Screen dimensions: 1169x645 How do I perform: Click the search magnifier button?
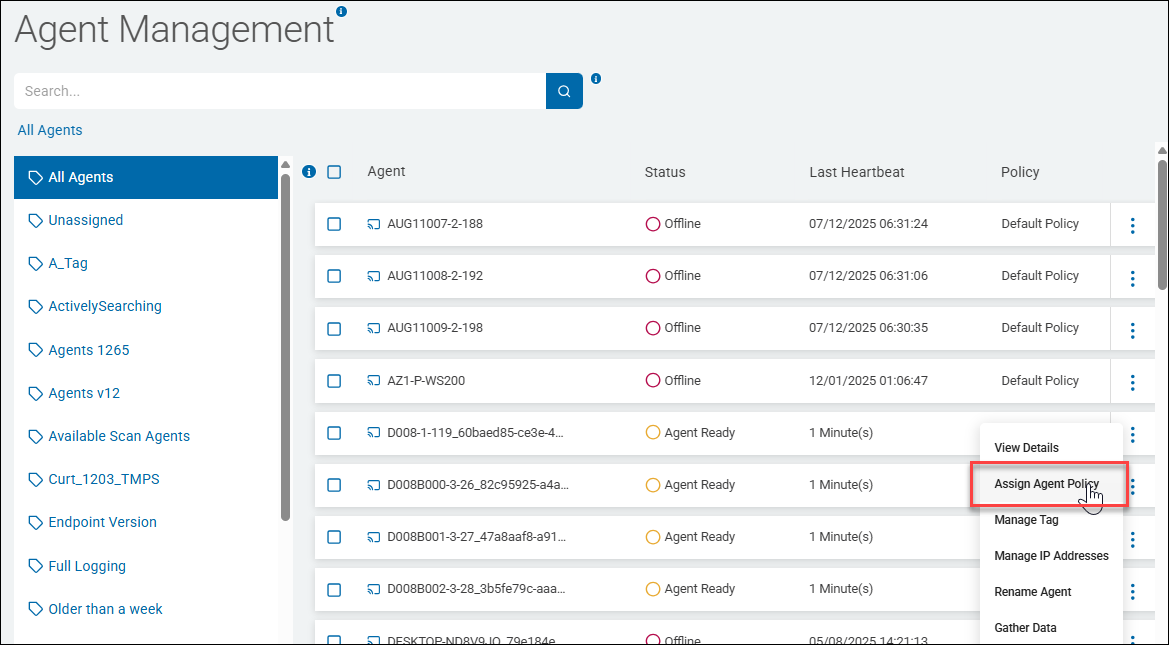[564, 91]
